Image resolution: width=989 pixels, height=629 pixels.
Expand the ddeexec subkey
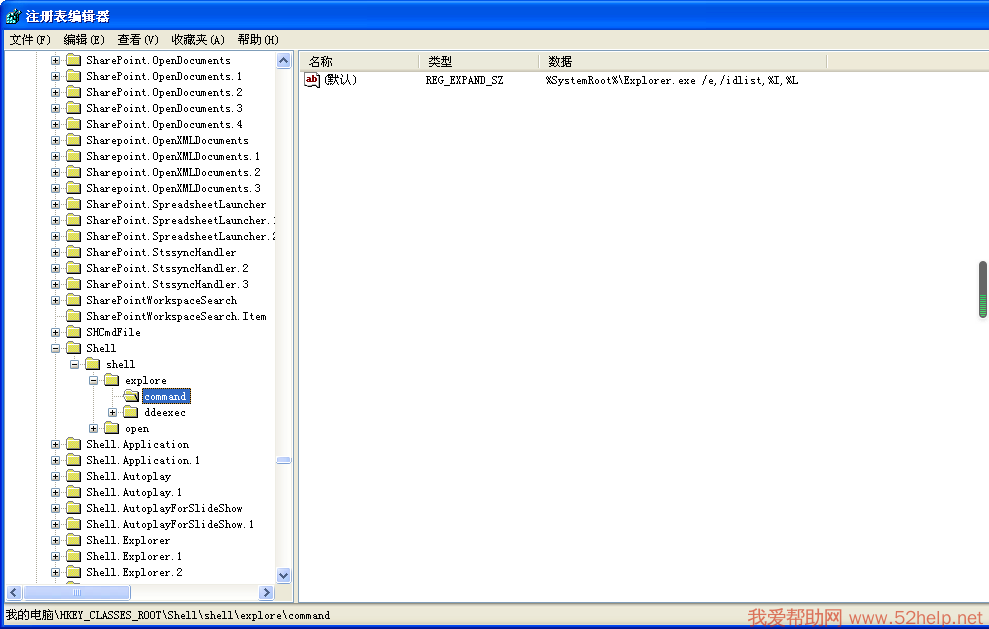[x=113, y=412]
